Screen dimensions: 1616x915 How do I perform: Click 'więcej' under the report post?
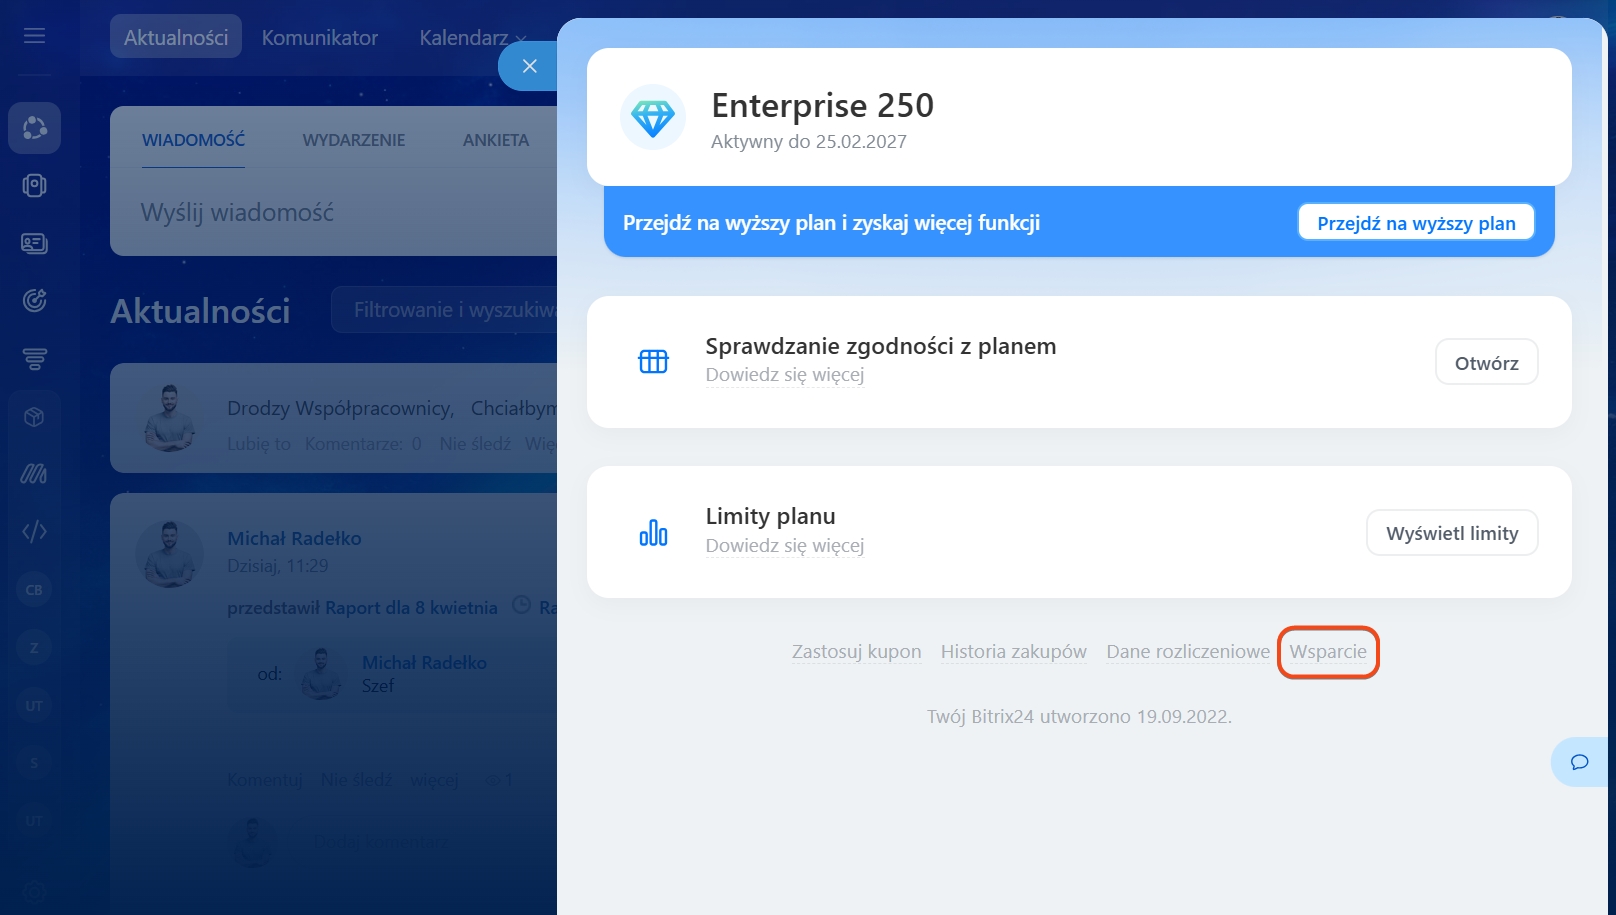pyautogui.click(x=434, y=780)
